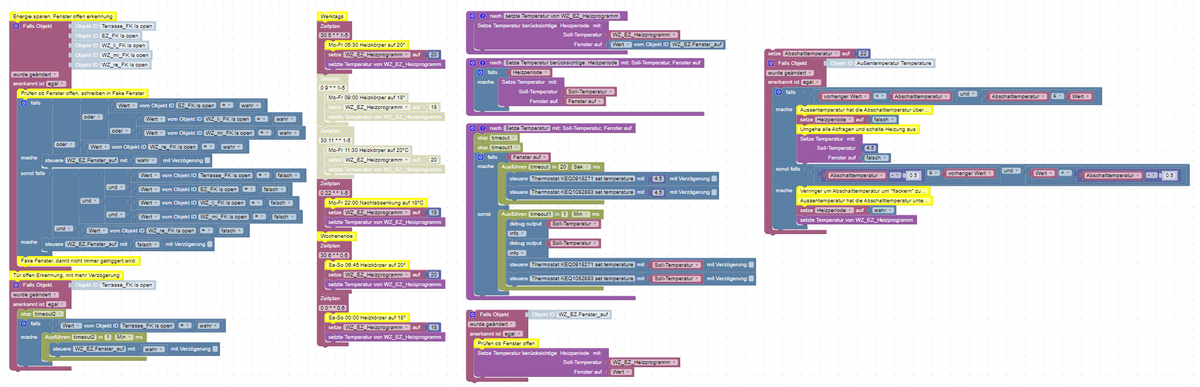This screenshot has height=387, width=1200.
Task: Click the help question-mark icon on 'setzte Temperatur von WZ_EZ_Heizprogramm' function
Action: (x=483, y=16)
